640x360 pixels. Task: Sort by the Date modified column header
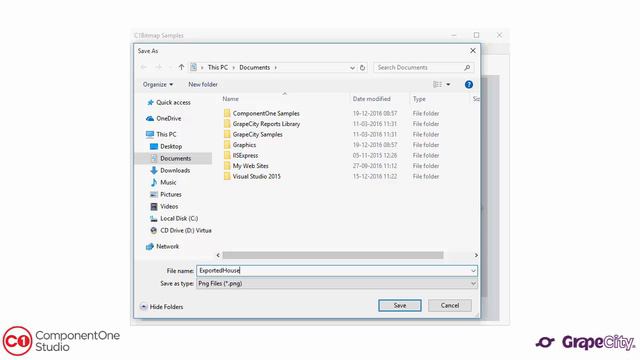371,99
